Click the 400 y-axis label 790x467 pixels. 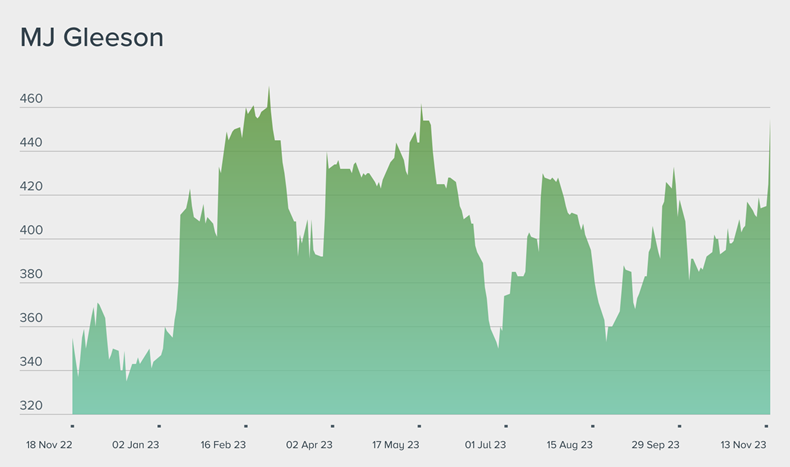(32, 232)
